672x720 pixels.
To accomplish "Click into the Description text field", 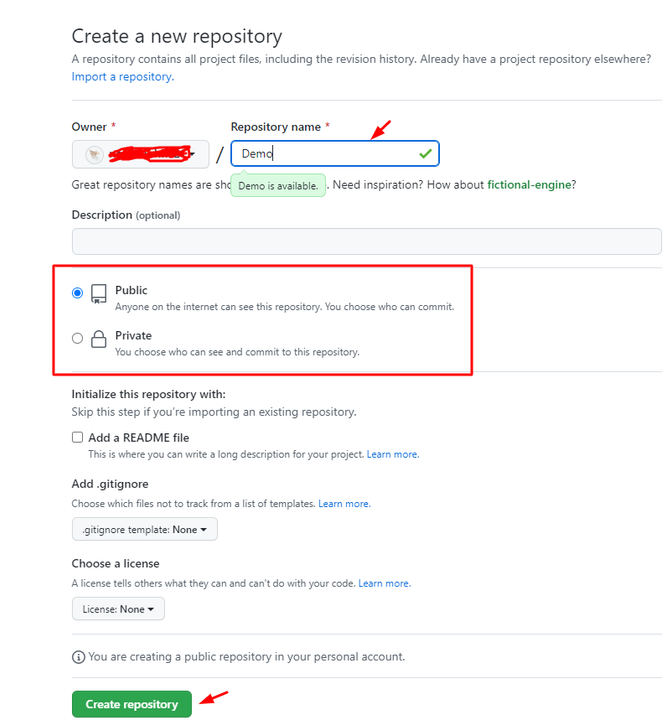I will click(x=367, y=242).
